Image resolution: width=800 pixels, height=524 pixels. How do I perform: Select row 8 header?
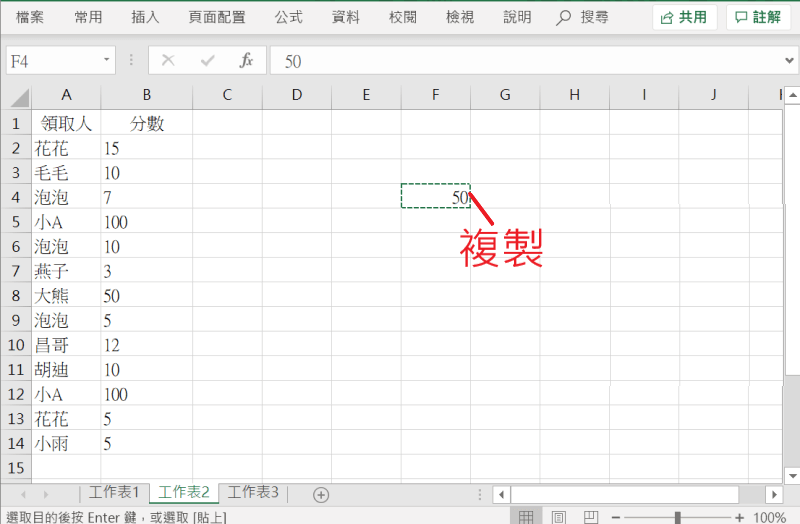pyautogui.click(x=16, y=295)
